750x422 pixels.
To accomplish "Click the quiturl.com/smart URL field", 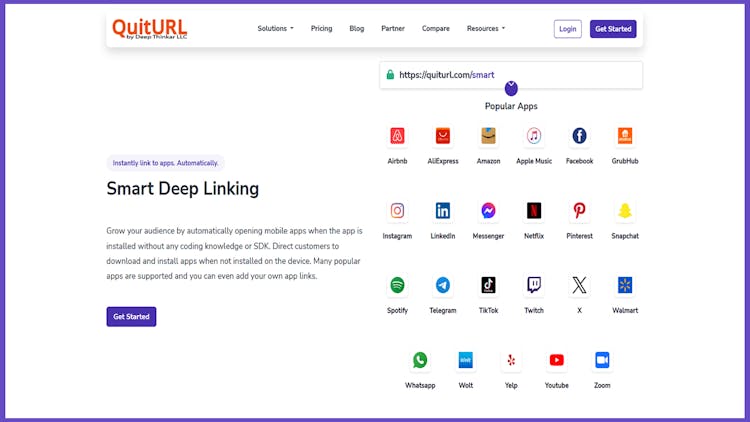I will [510, 74].
